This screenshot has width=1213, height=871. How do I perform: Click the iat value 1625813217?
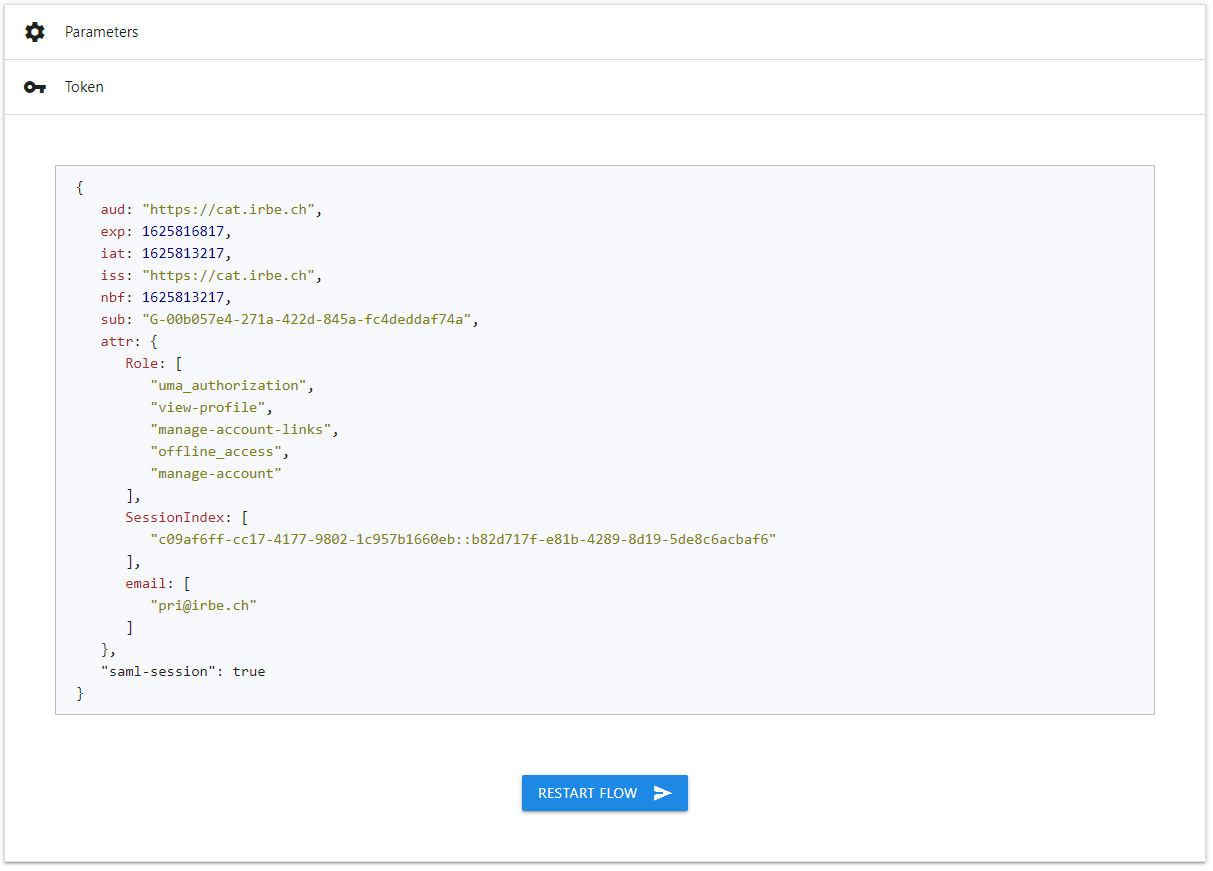coord(184,254)
